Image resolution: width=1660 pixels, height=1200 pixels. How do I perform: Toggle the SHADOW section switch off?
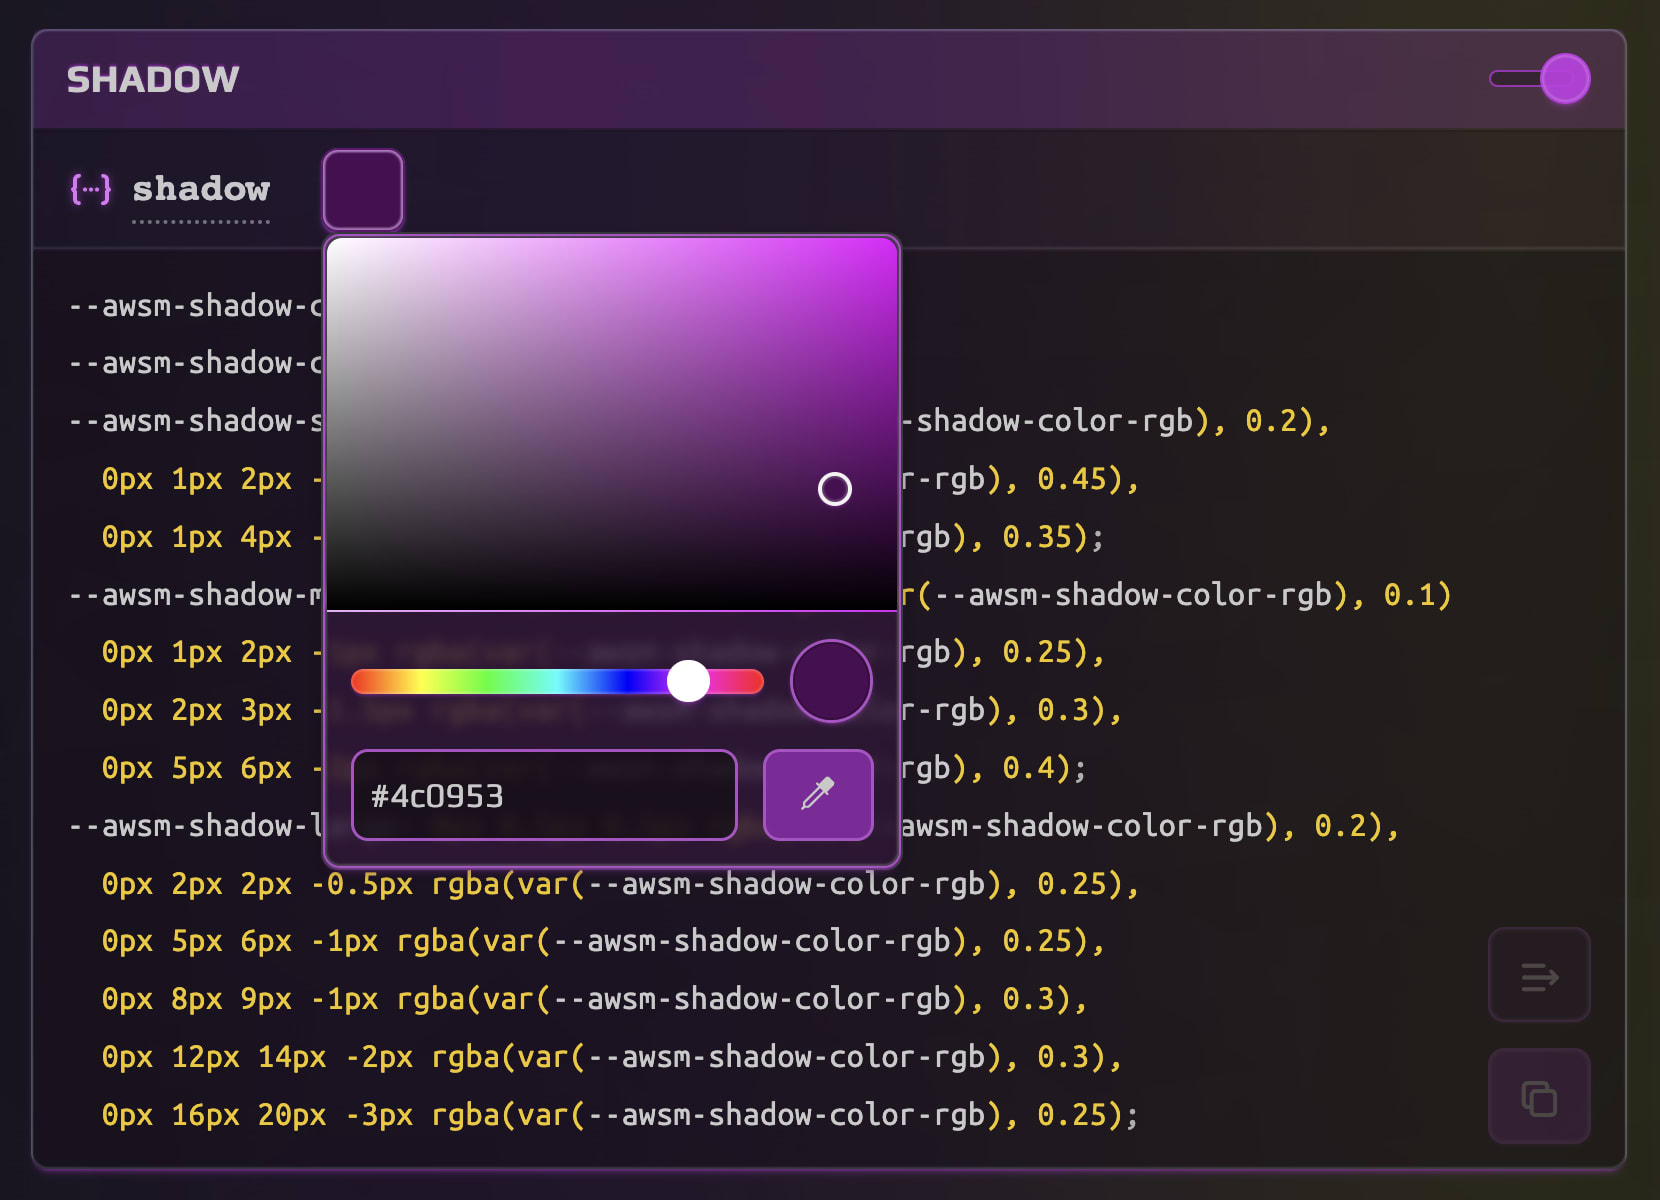pos(1540,79)
